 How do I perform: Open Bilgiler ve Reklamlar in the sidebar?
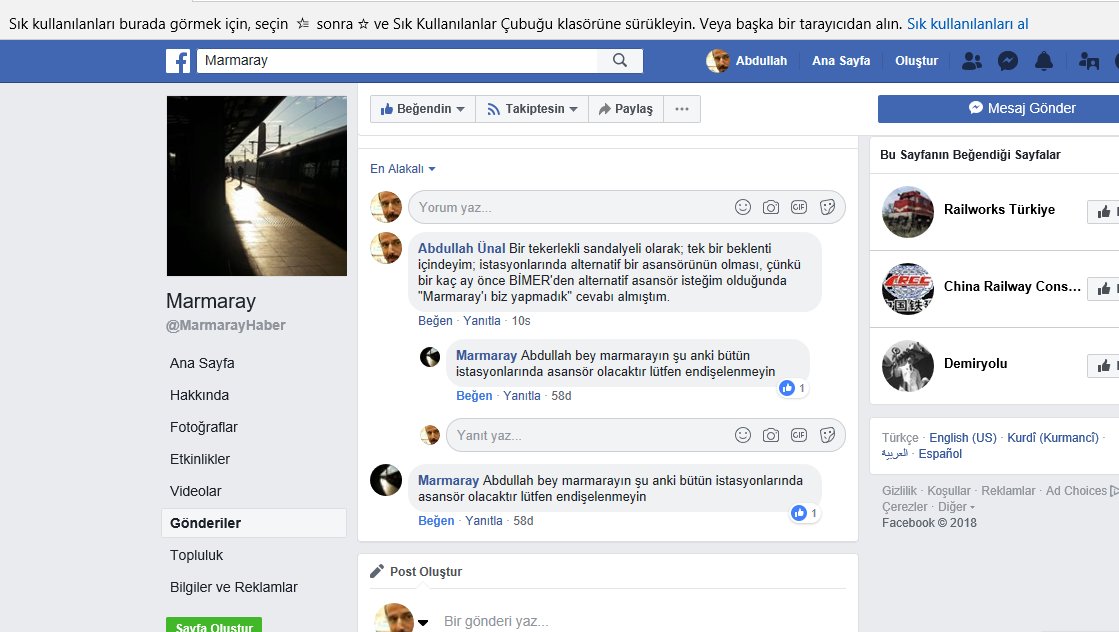point(233,588)
